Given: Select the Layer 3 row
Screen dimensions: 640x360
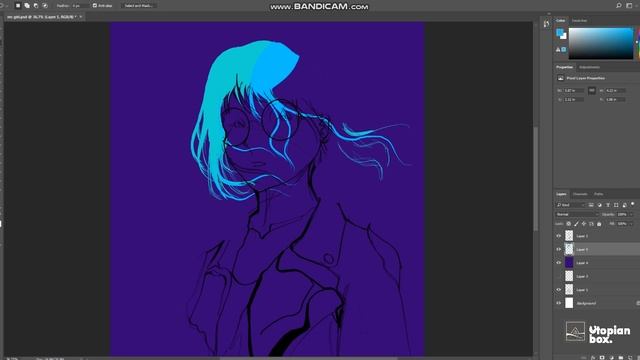Looking at the screenshot, I should [x=596, y=276].
